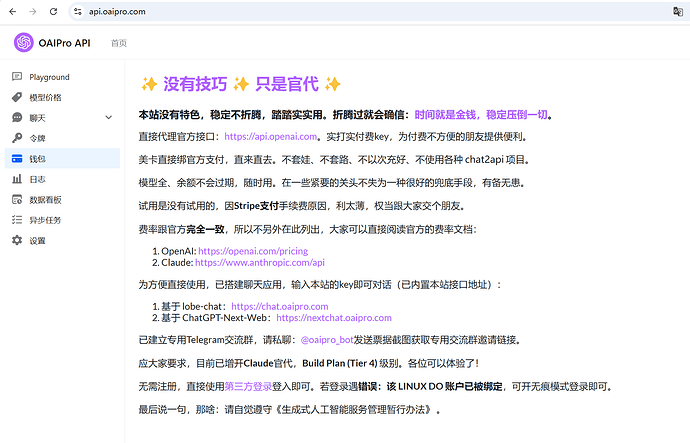Go back using browser back arrow
Viewport: 690px width, 443px height.
(x=12, y=12)
